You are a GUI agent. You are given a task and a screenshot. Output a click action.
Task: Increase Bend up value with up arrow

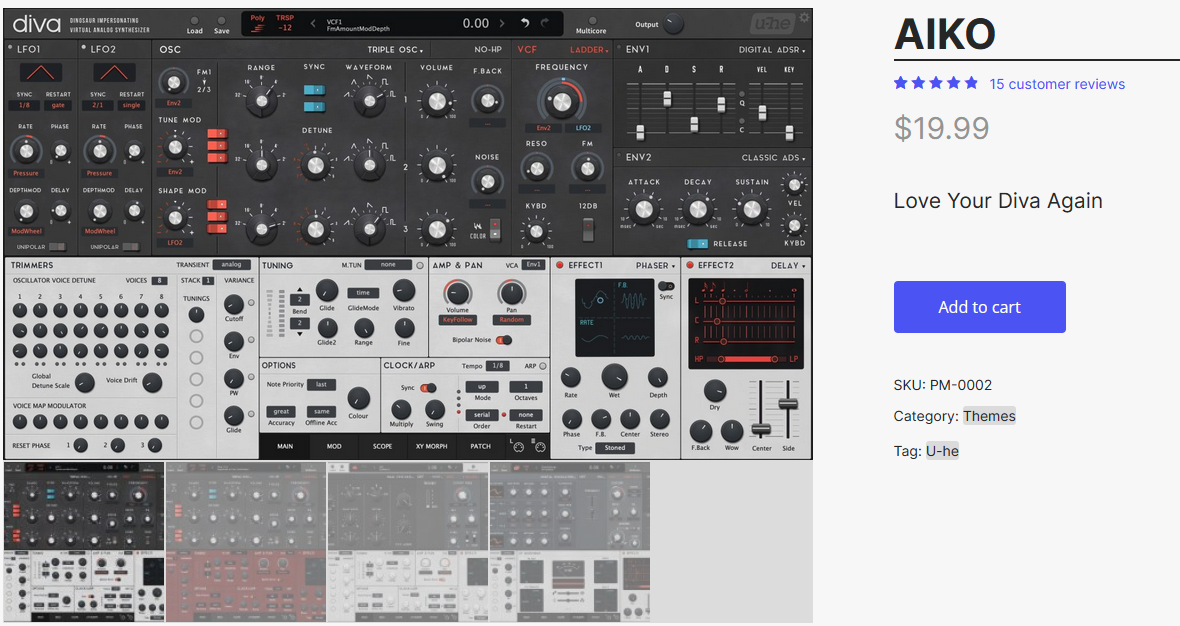click(300, 290)
